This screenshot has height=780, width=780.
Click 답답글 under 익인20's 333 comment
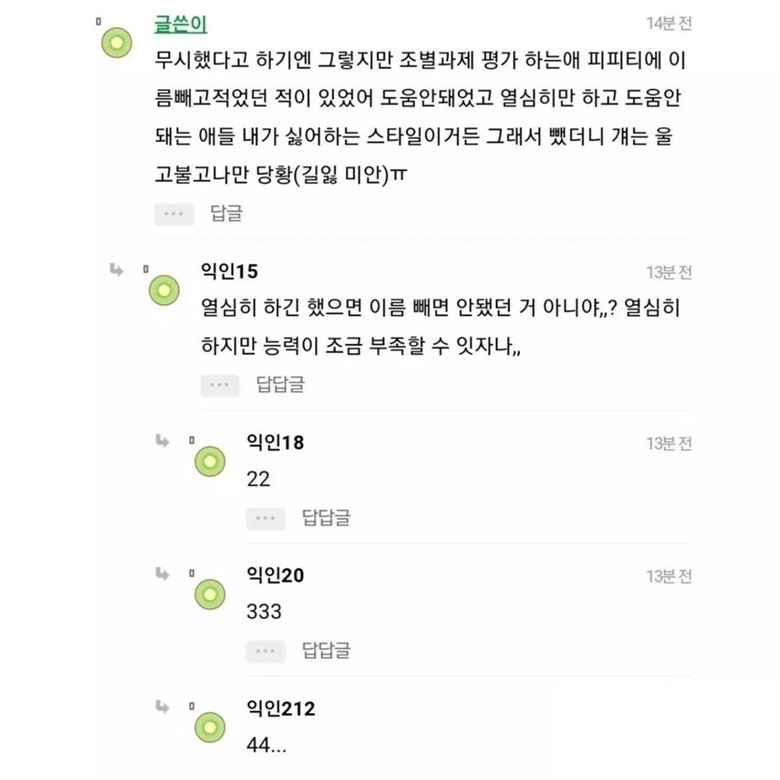(326, 651)
